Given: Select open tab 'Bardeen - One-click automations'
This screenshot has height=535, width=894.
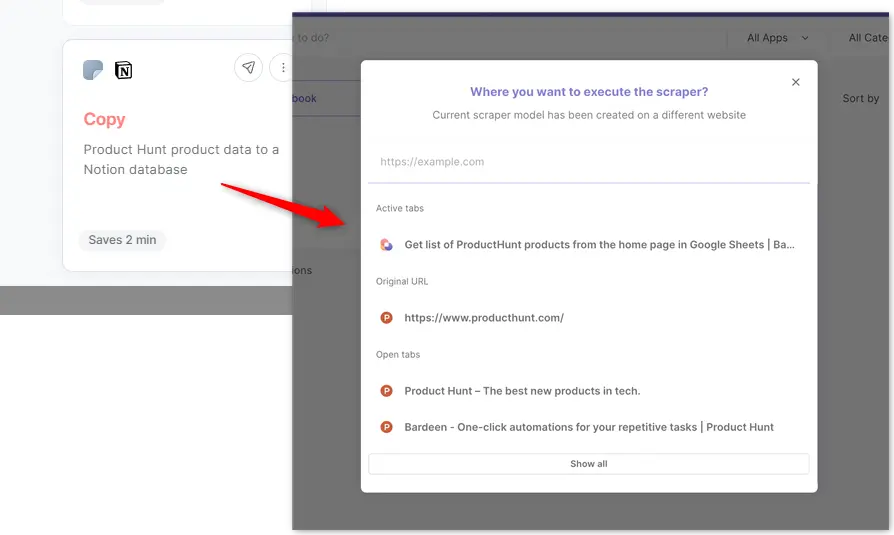Looking at the screenshot, I should tap(588, 427).
